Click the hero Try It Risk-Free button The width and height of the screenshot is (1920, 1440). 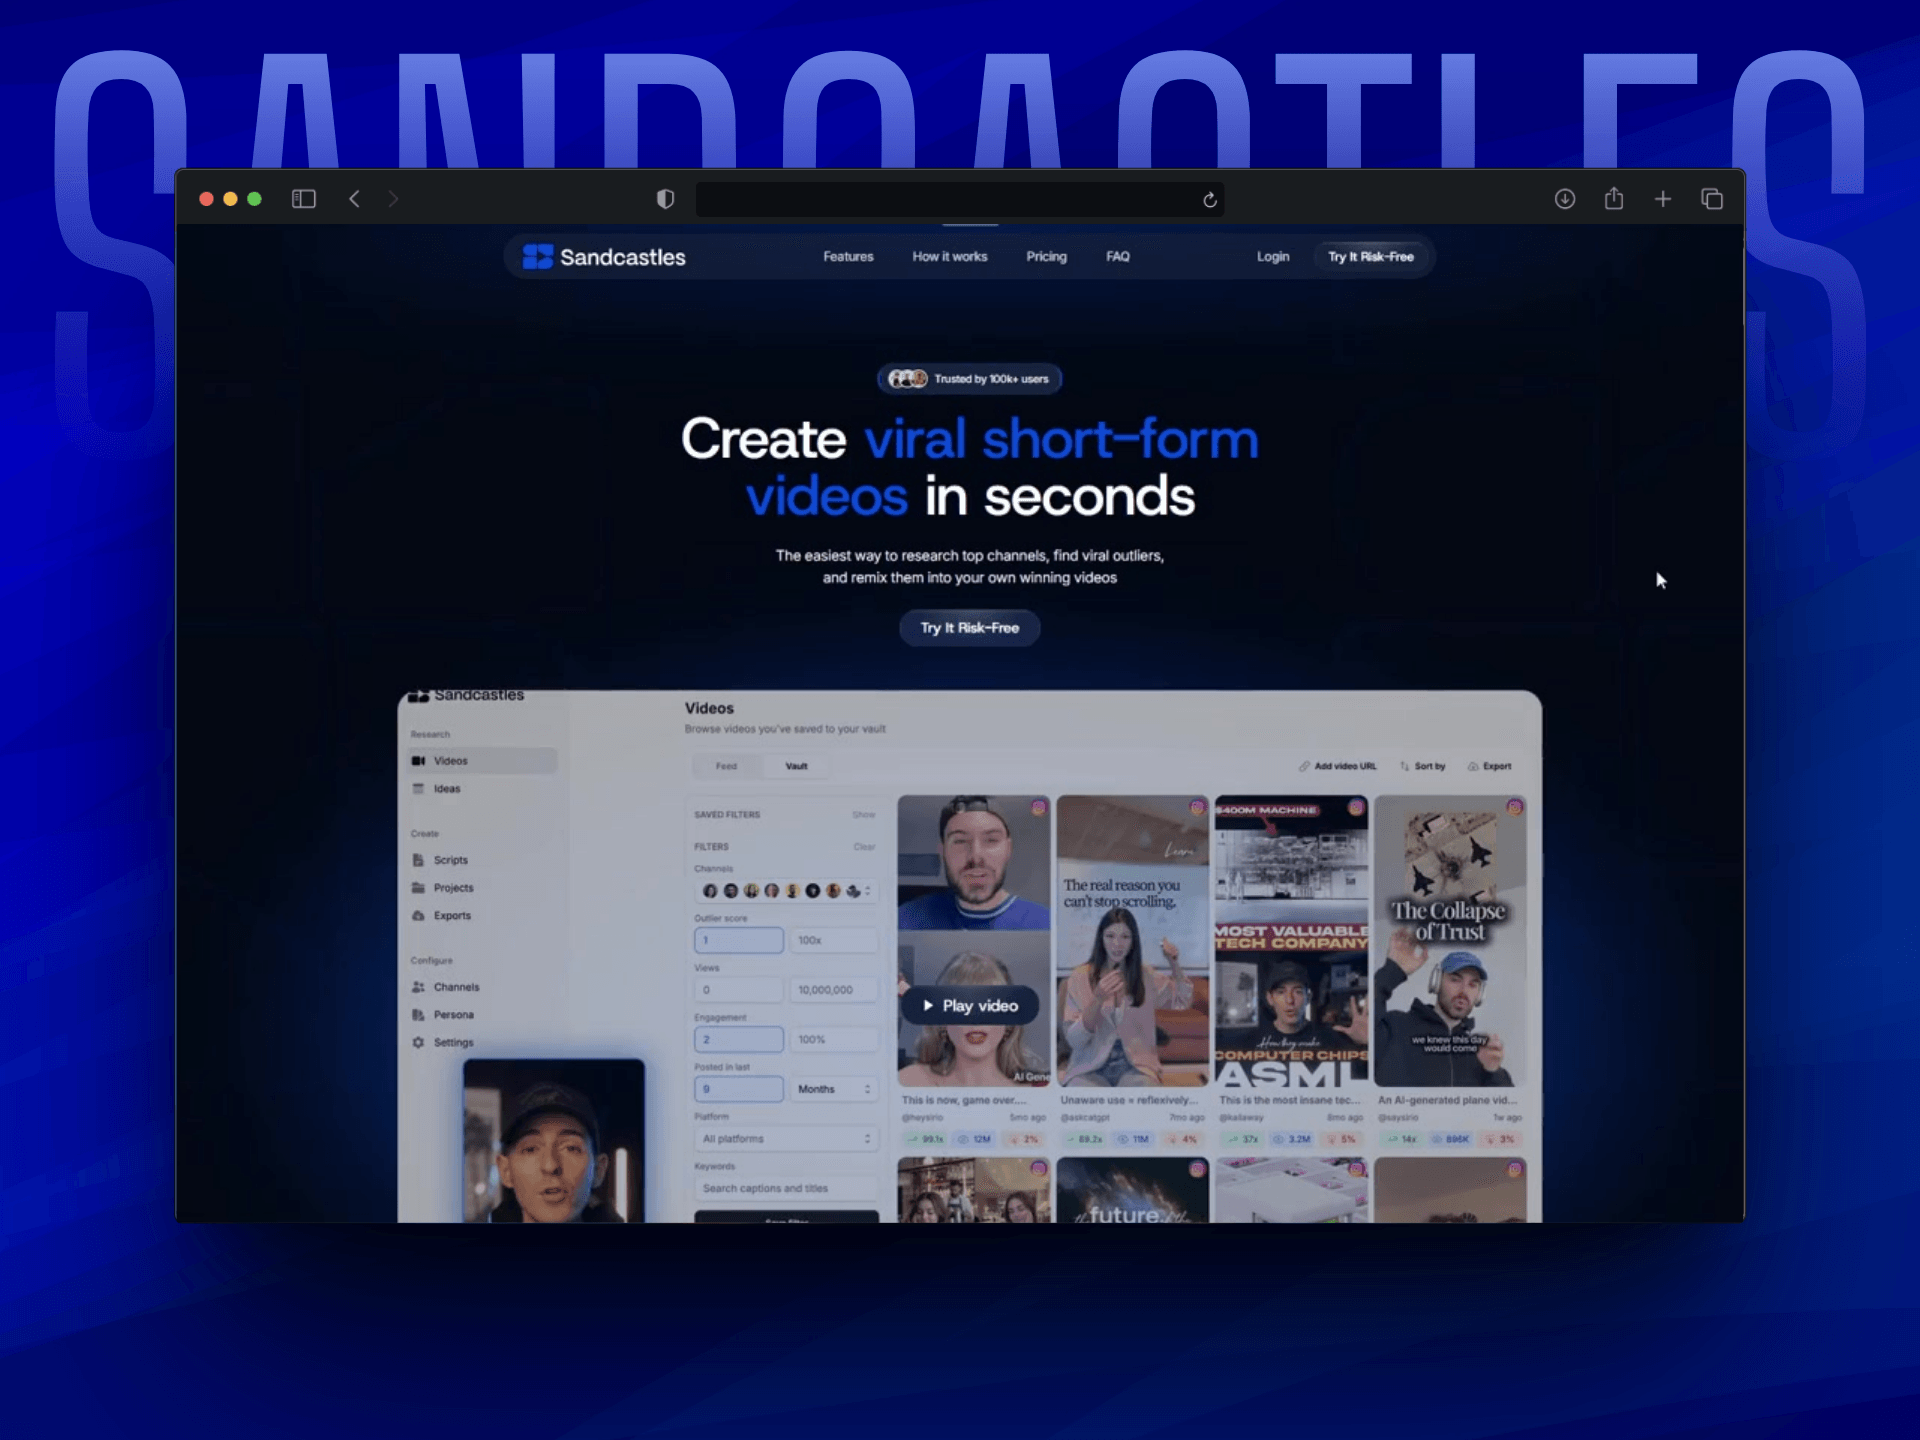tap(970, 628)
